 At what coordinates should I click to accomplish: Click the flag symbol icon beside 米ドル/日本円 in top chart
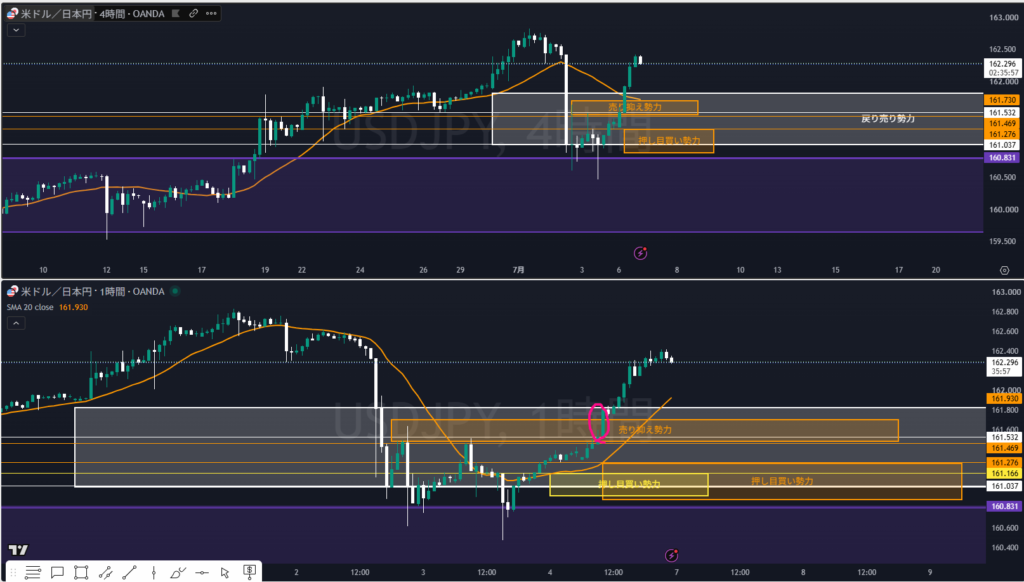point(12,13)
